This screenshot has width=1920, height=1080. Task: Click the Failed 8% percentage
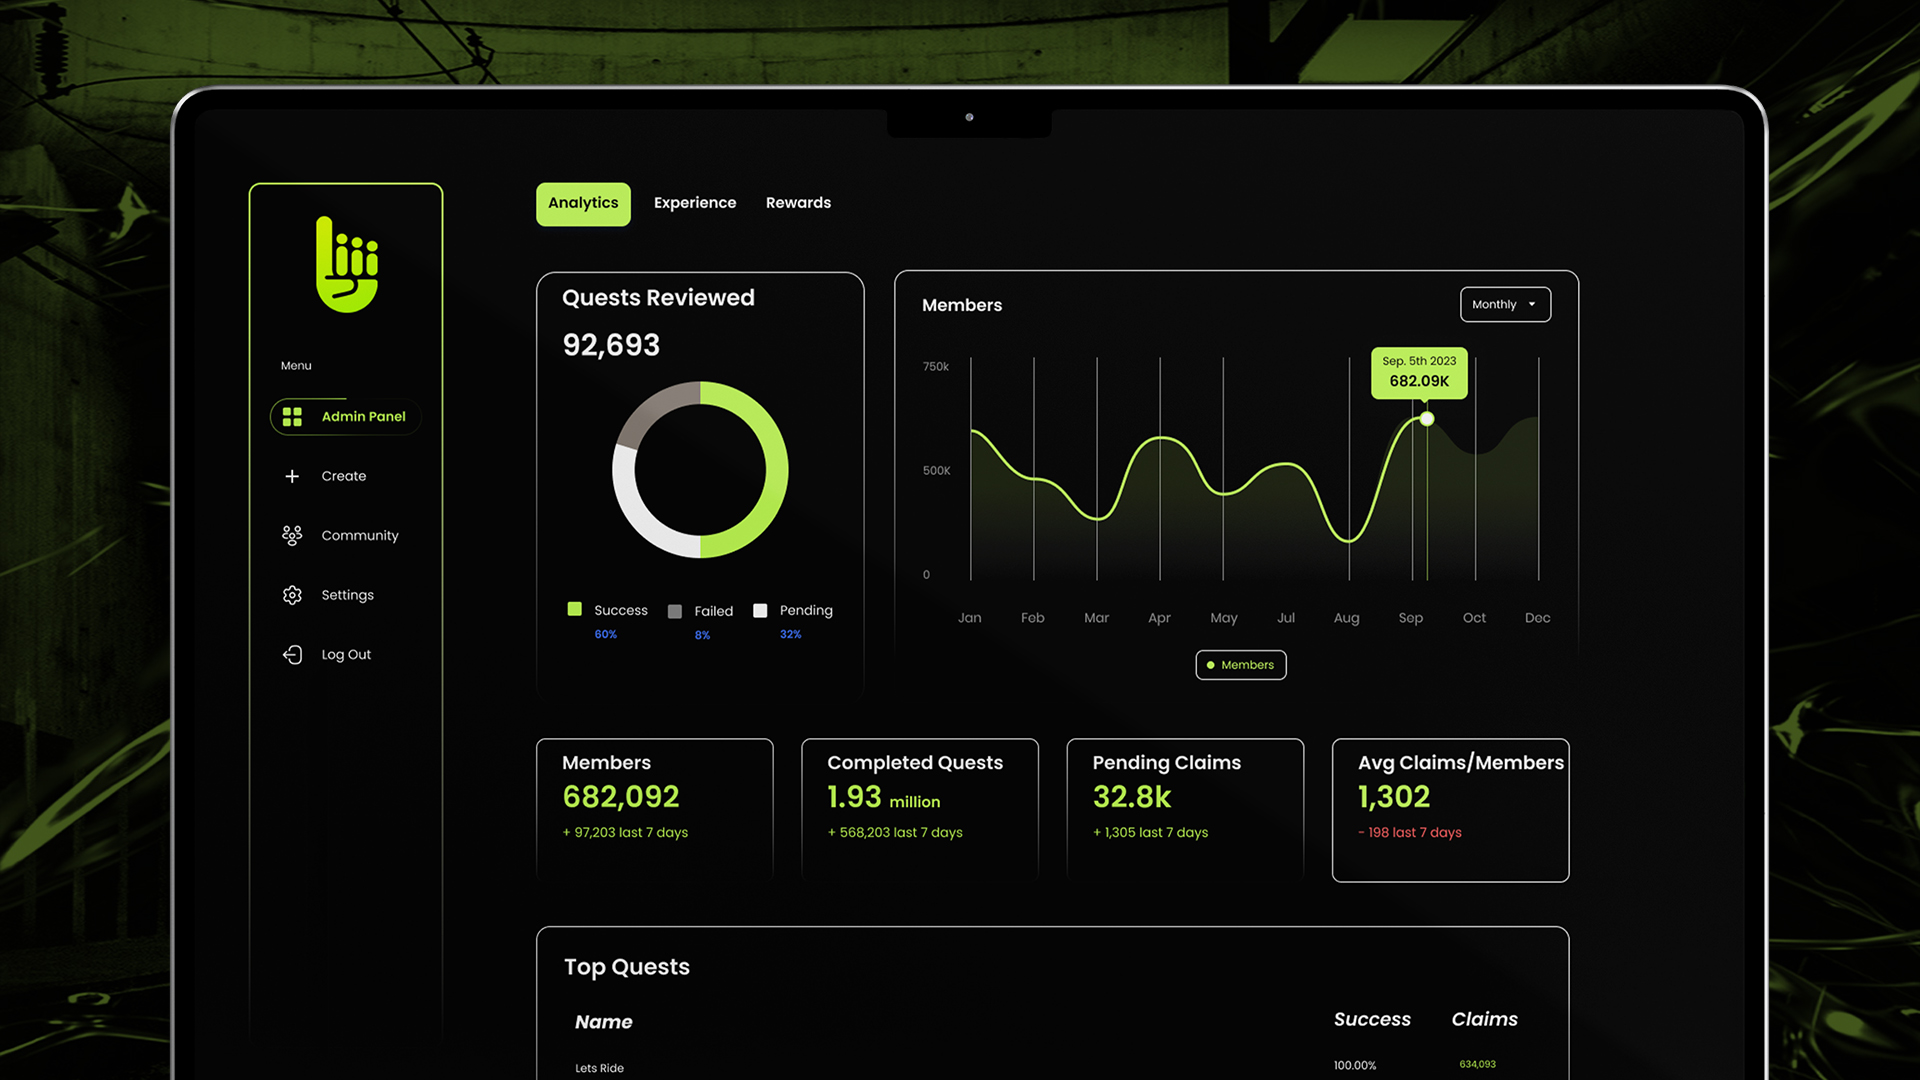[x=703, y=635]
